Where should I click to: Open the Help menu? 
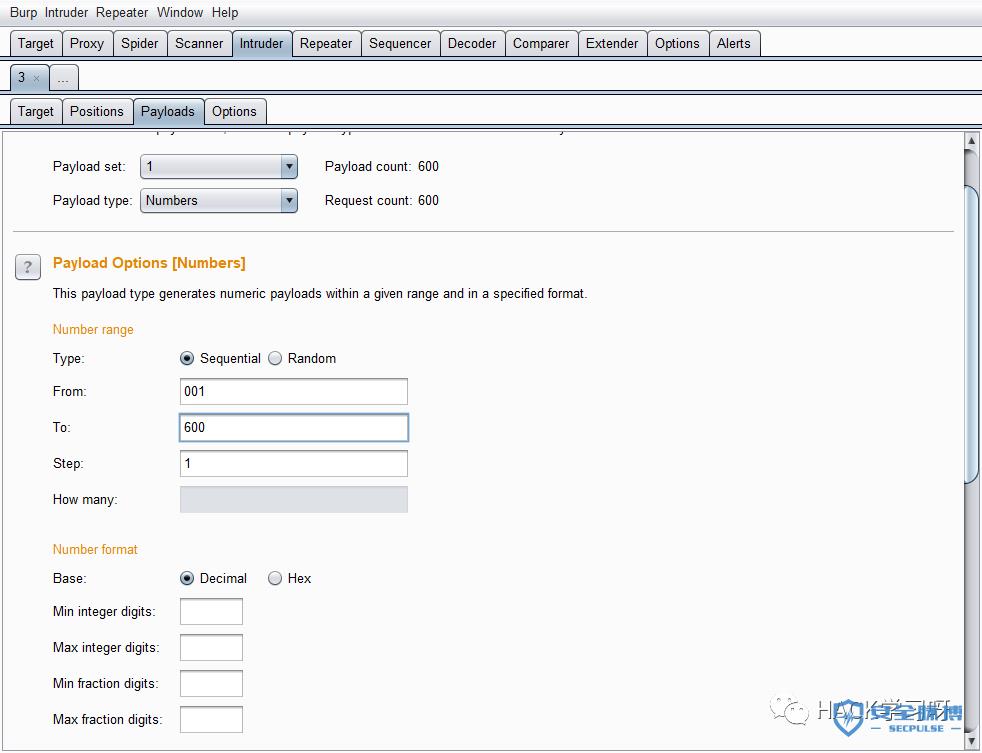(x=225, y=13)
